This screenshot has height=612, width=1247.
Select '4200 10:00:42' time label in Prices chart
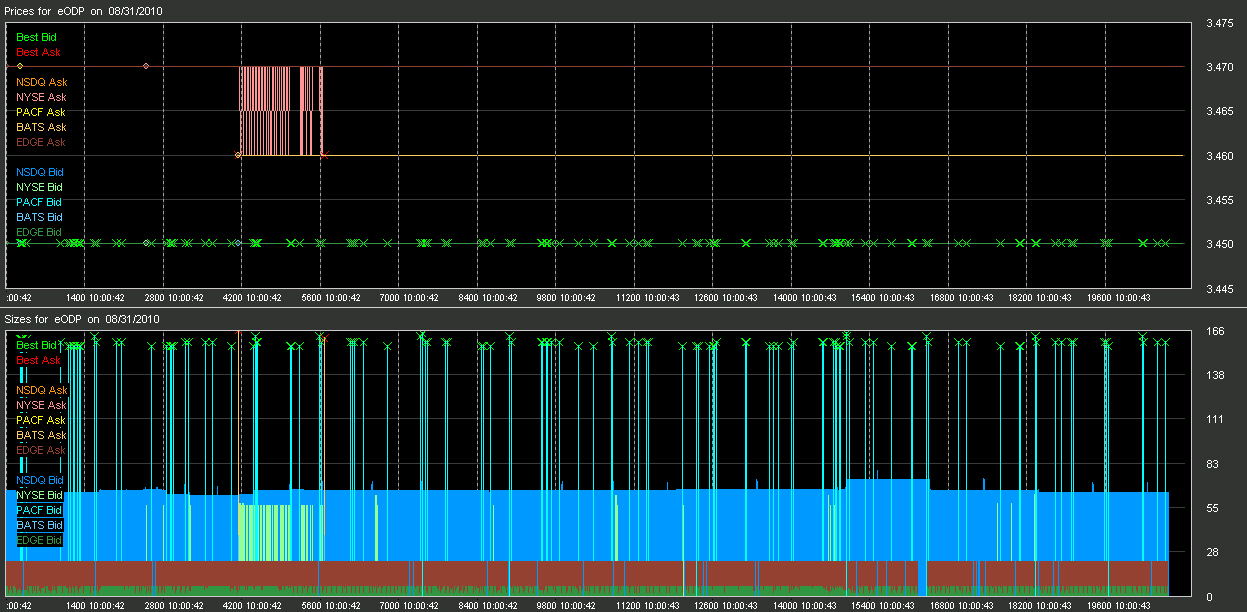click(x=253, y=298)
